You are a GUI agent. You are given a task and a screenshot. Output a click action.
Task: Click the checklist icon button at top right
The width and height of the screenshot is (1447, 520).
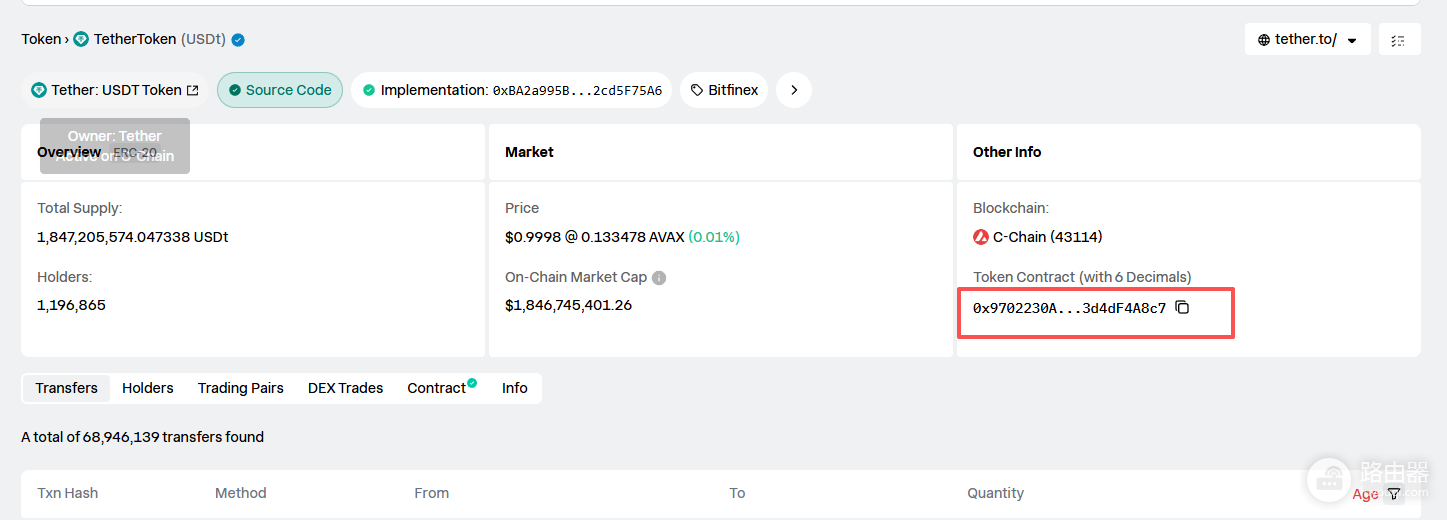(1399, 40)
